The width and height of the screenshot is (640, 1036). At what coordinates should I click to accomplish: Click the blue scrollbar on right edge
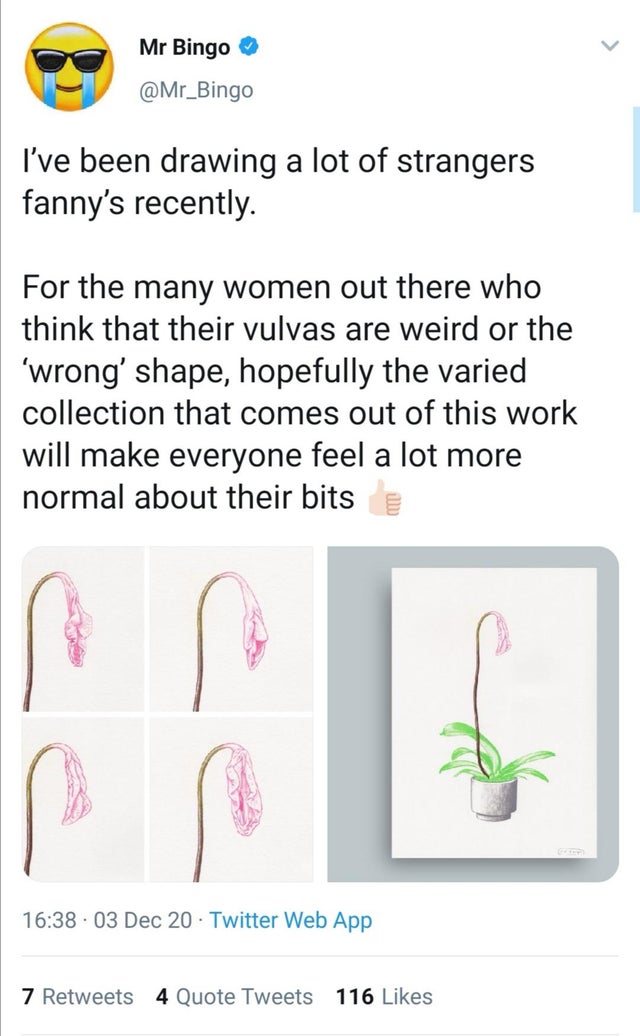pyautogui.click(x=636, y=159)
